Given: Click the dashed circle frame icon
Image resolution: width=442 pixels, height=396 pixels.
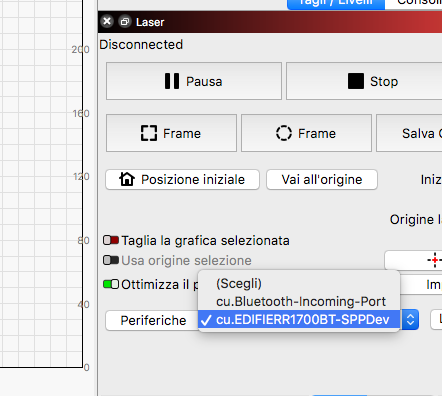Looking at the screenshot, I should click(x=284, y=133).
